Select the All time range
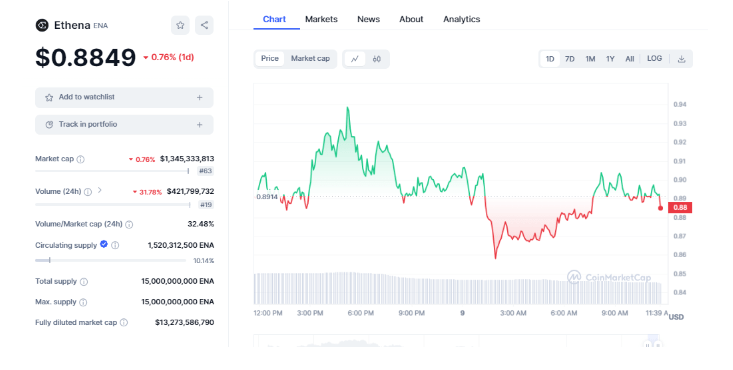Image resolution: width=733 pixels, height=370 pixels. point(630,59)
